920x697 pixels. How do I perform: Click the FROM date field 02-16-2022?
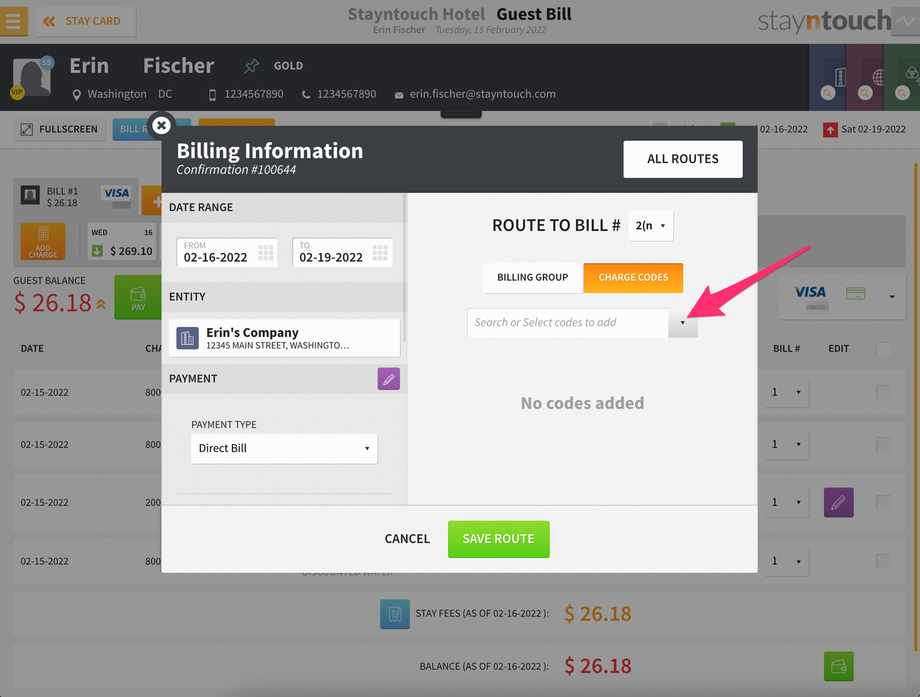pyautogui.click(x=226, y=252)
